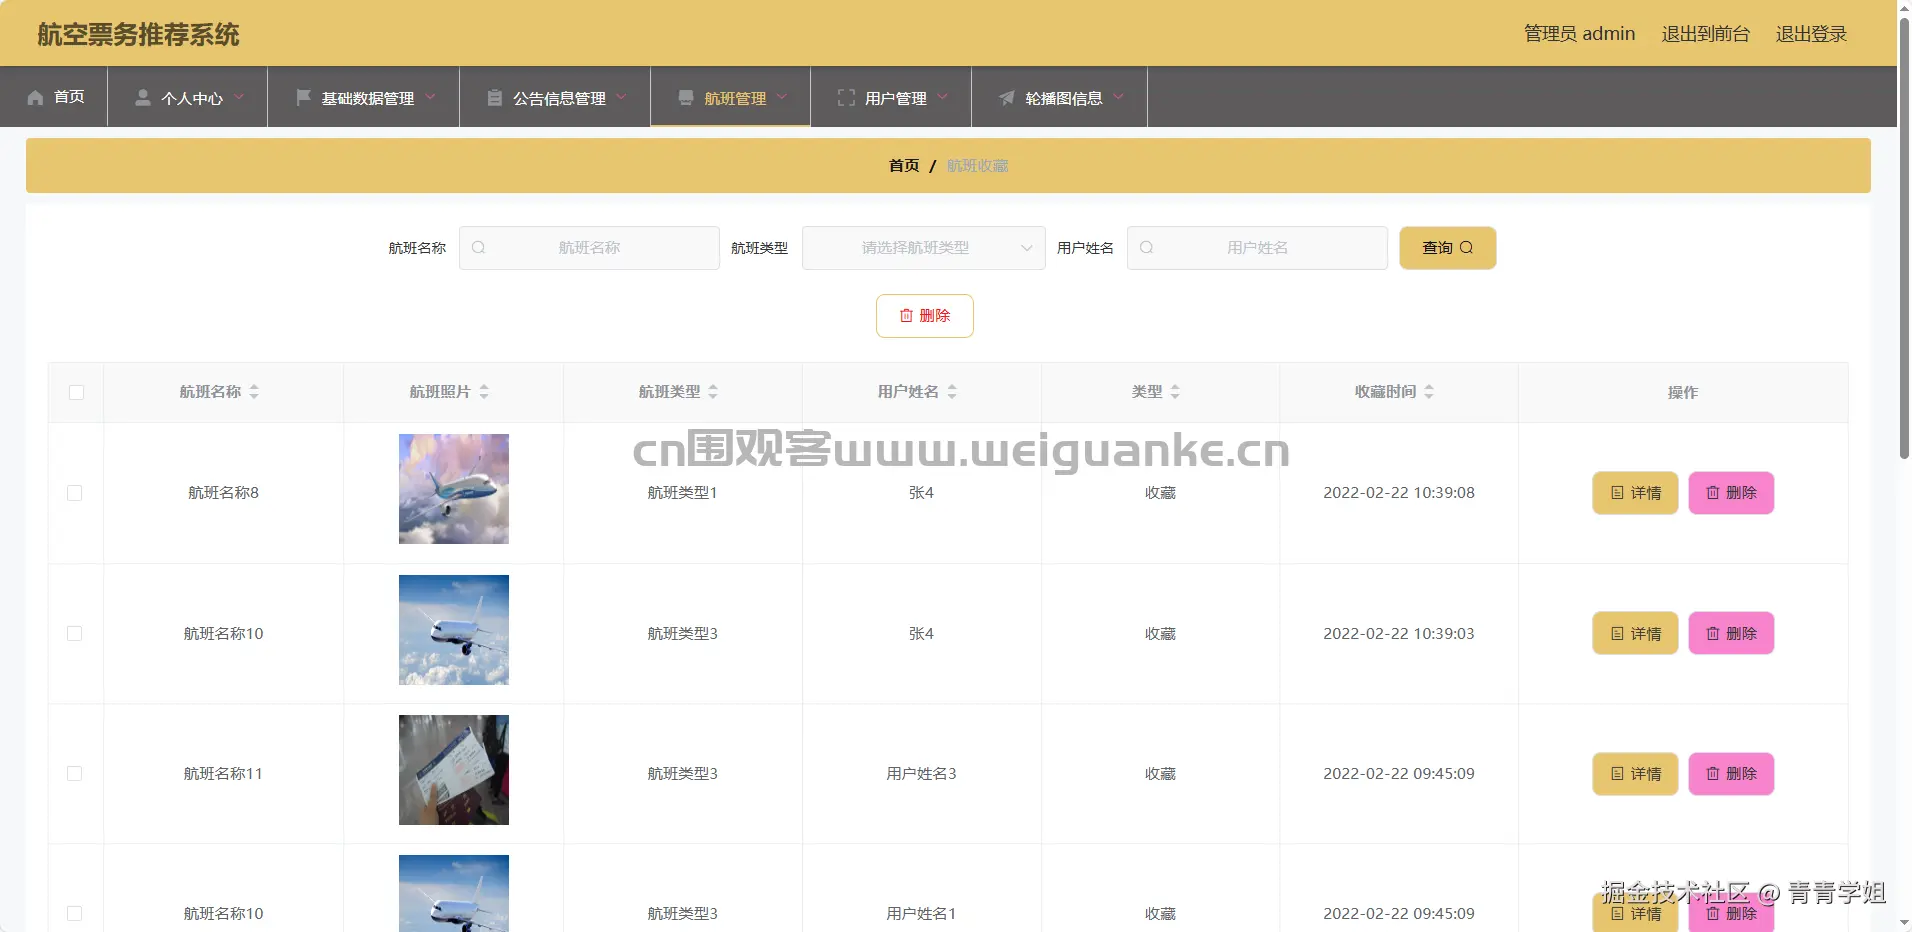1912x932 pixels.
Task: Open the 请选择航班类型 dropdown
Action: pyautogui.click(x=924, y=248)
